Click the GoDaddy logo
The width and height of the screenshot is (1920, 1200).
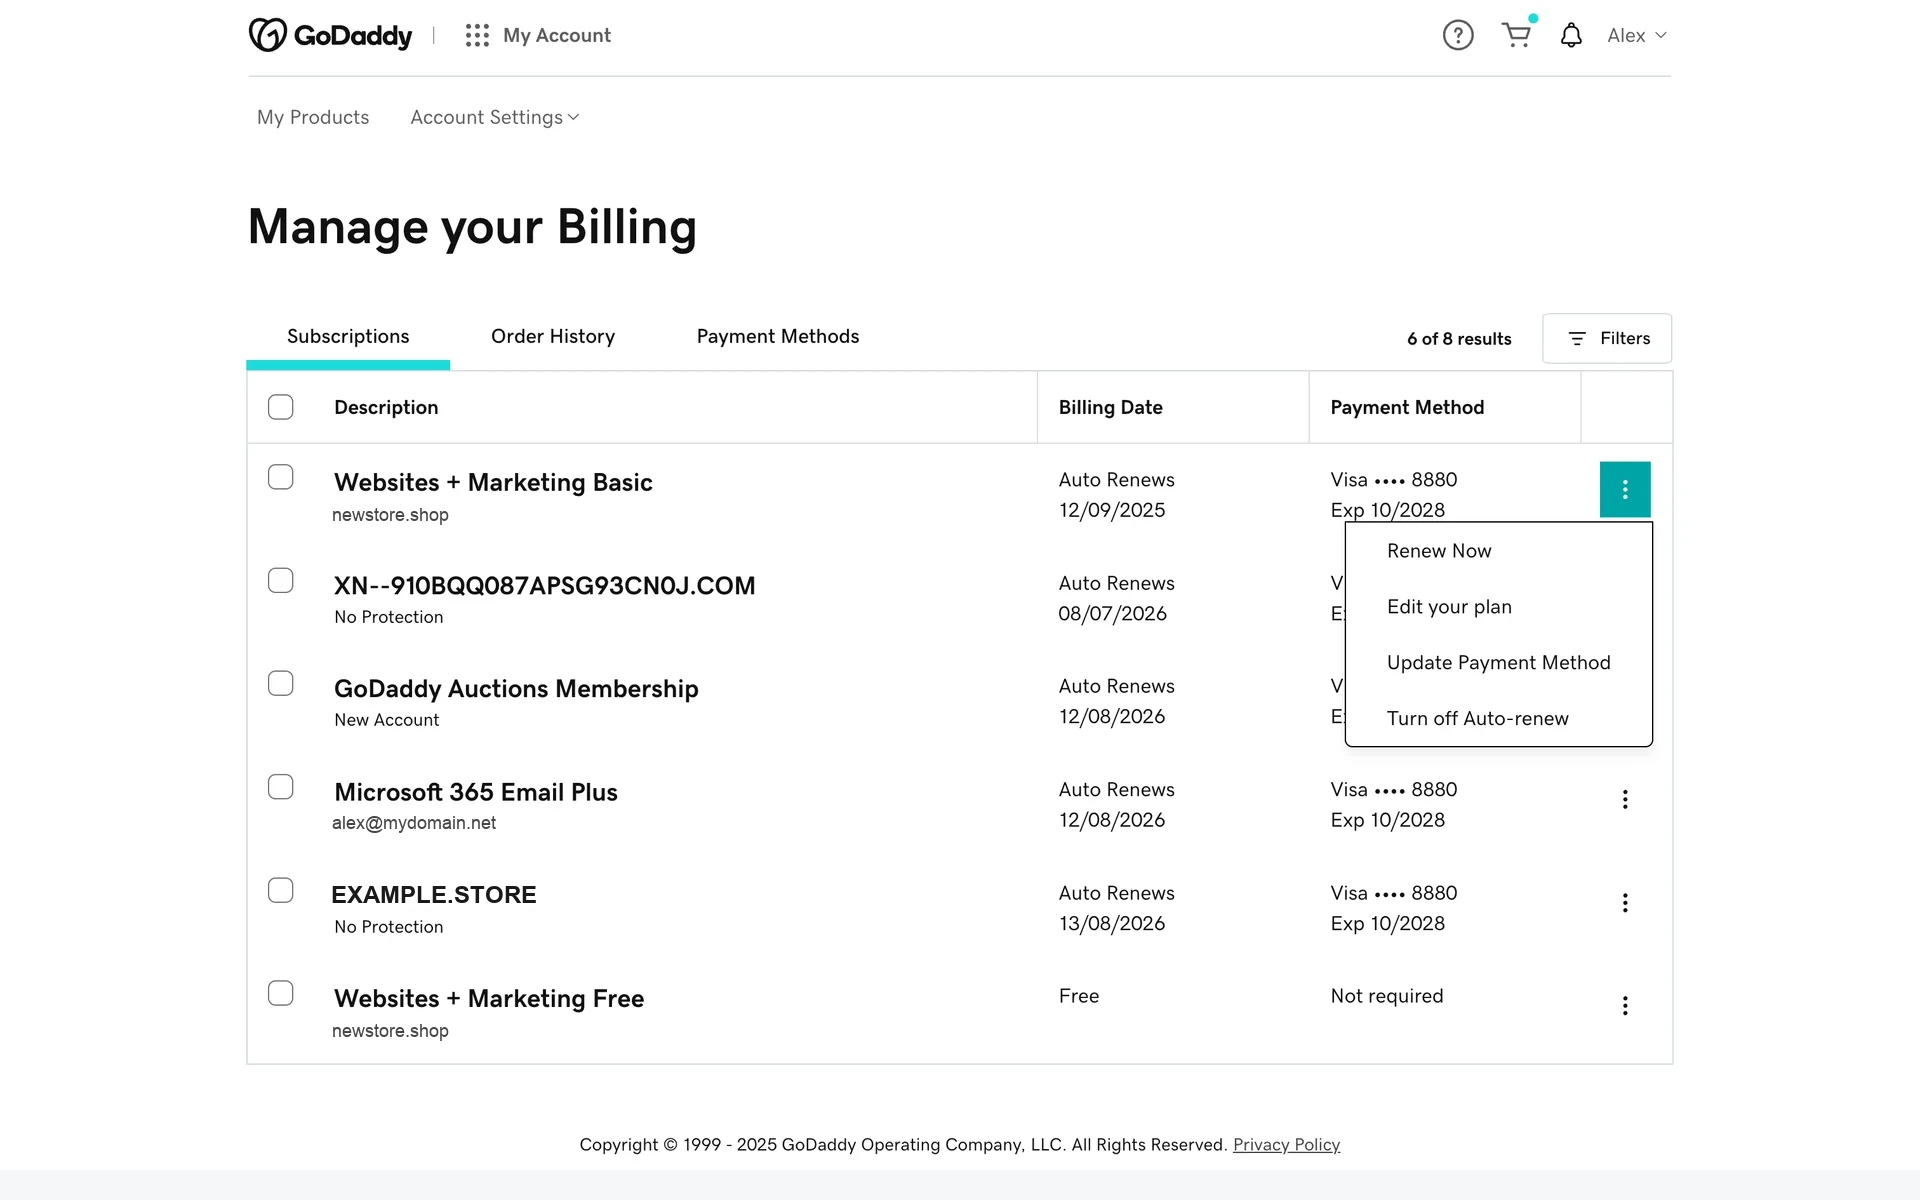[x=330, y=35]
